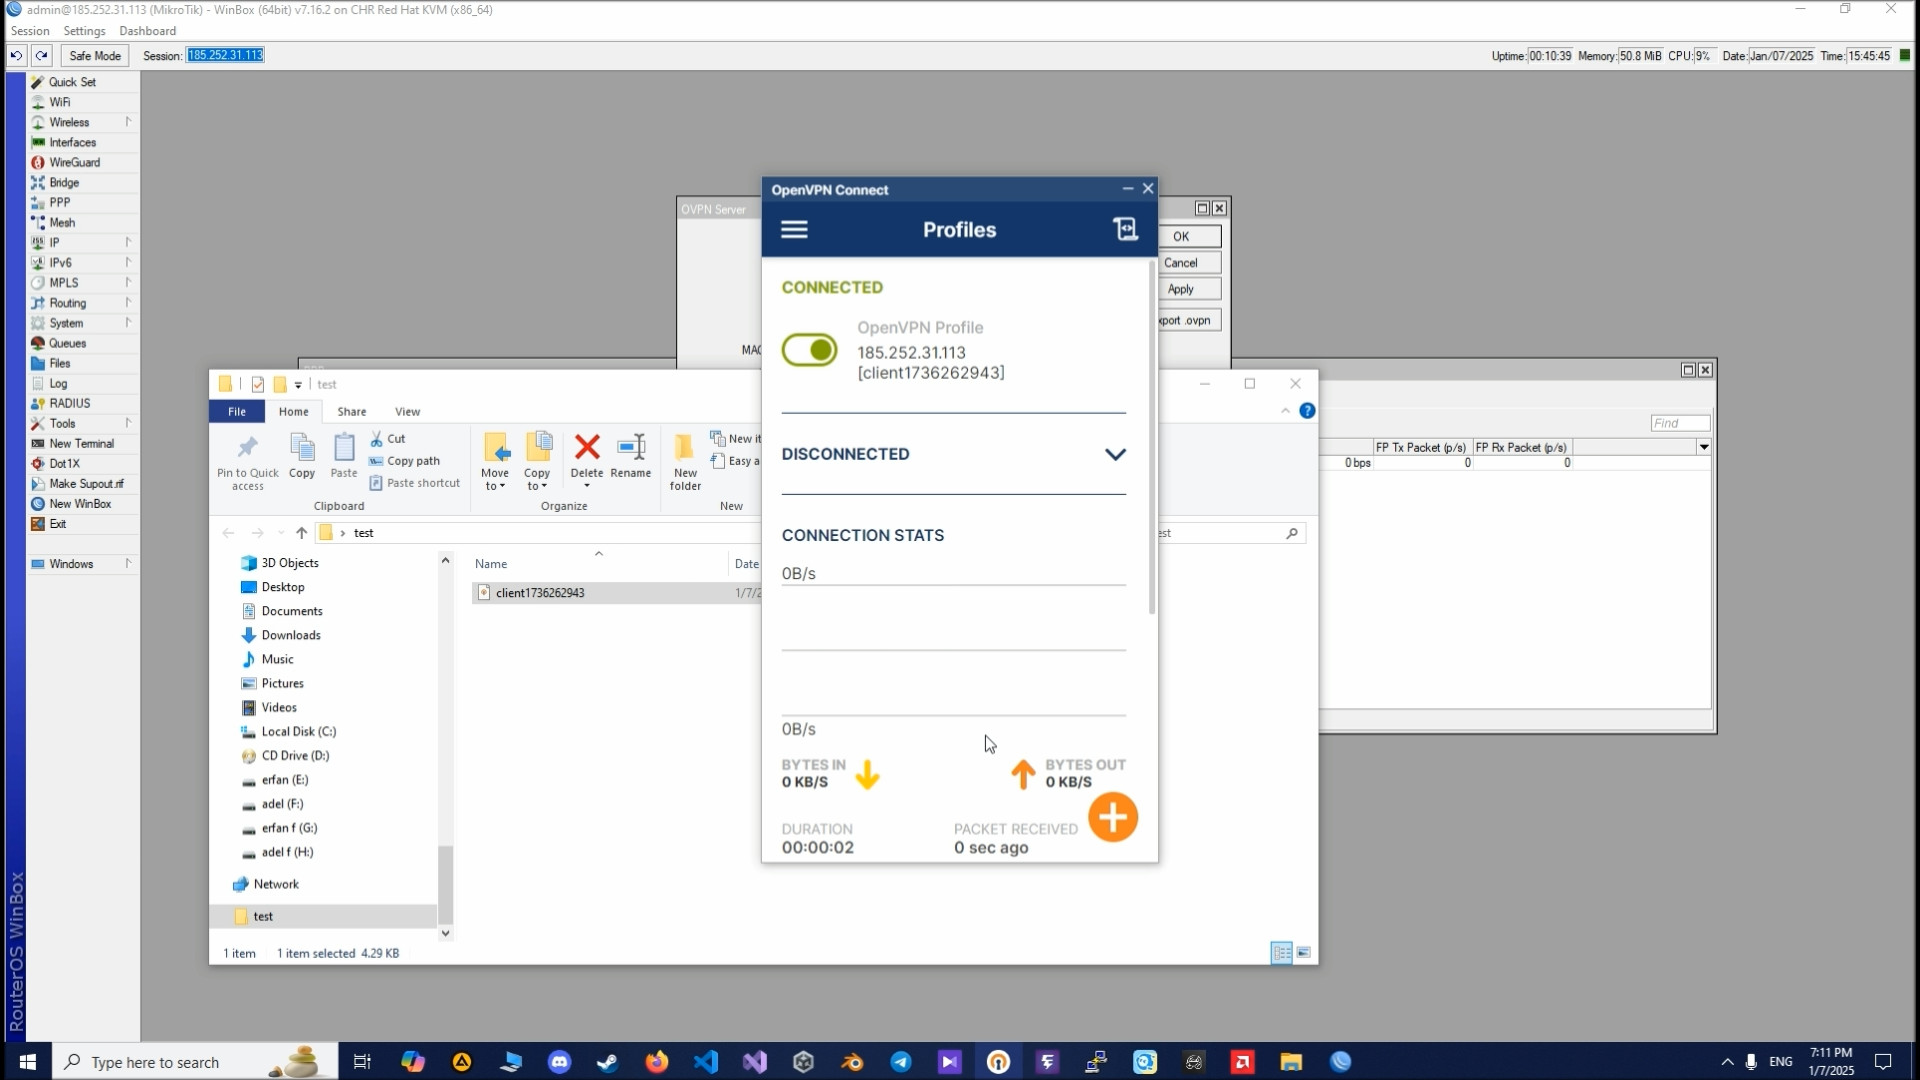1920x1080 pixels.
Task: Open PPP in WinBox sidebar
Action: (x=59, y=202)
